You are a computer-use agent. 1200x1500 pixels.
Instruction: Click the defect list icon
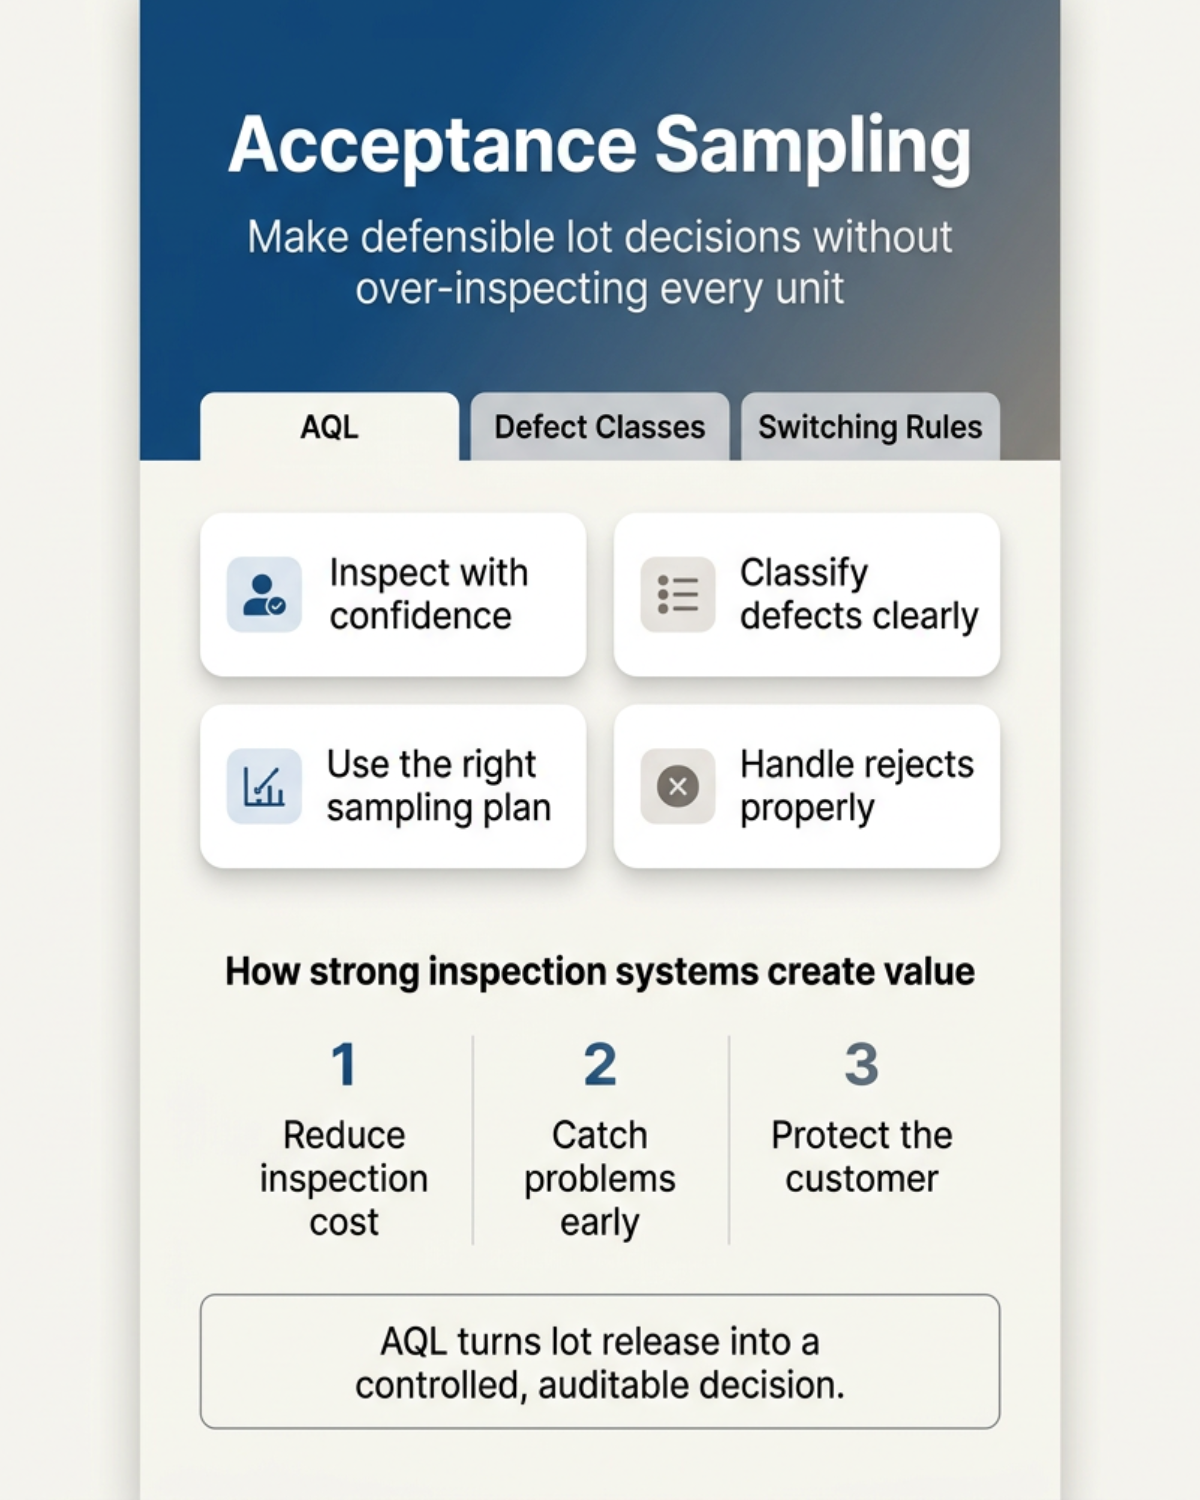click(678, 594)
